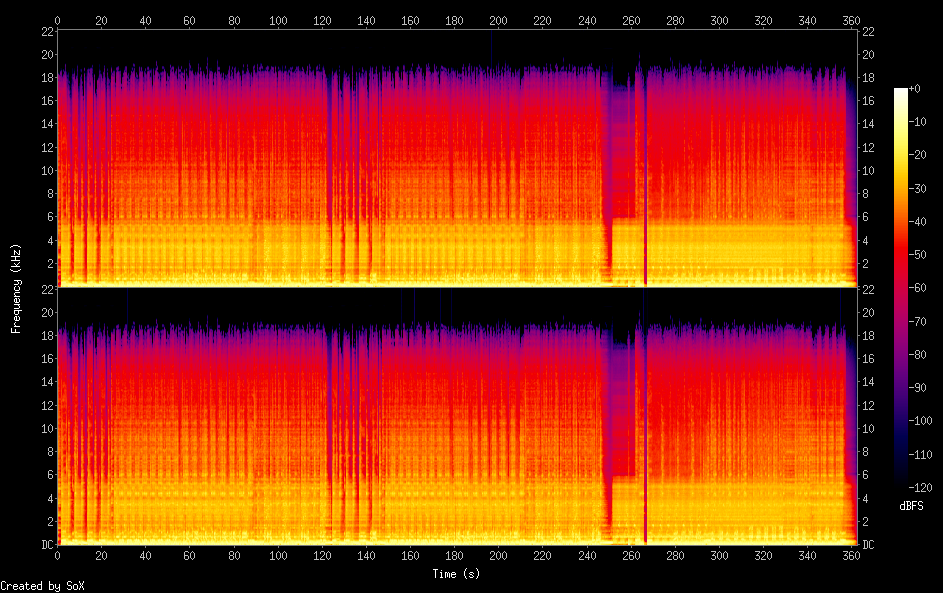
Task: Click the 'DC' label at the bottom-left corner
Action: [45, 544]
